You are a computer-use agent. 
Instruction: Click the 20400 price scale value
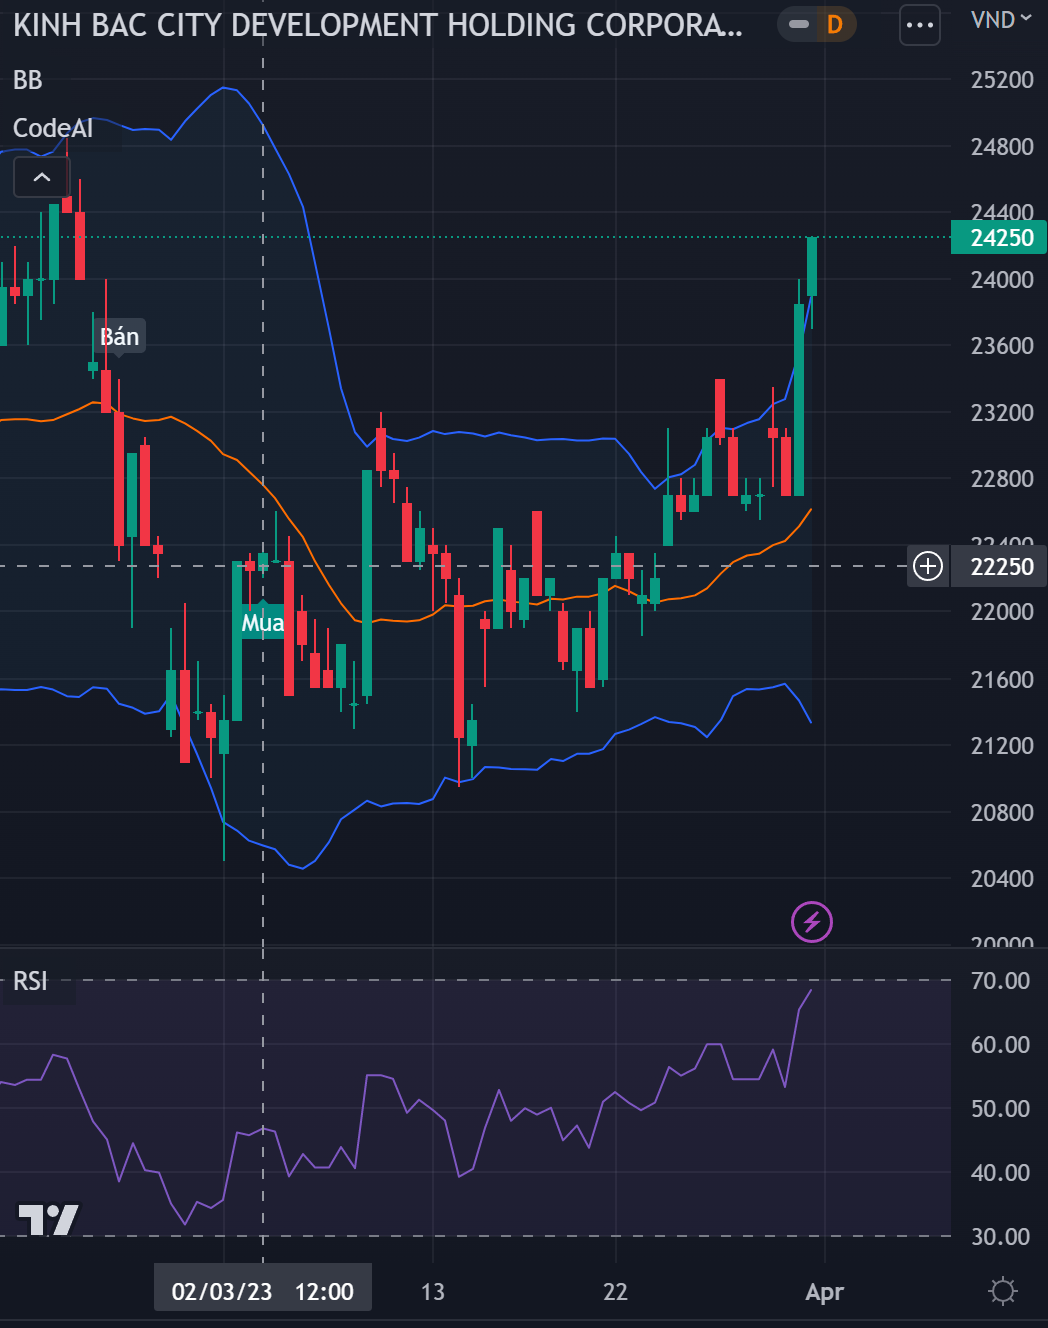point(1002,879)
